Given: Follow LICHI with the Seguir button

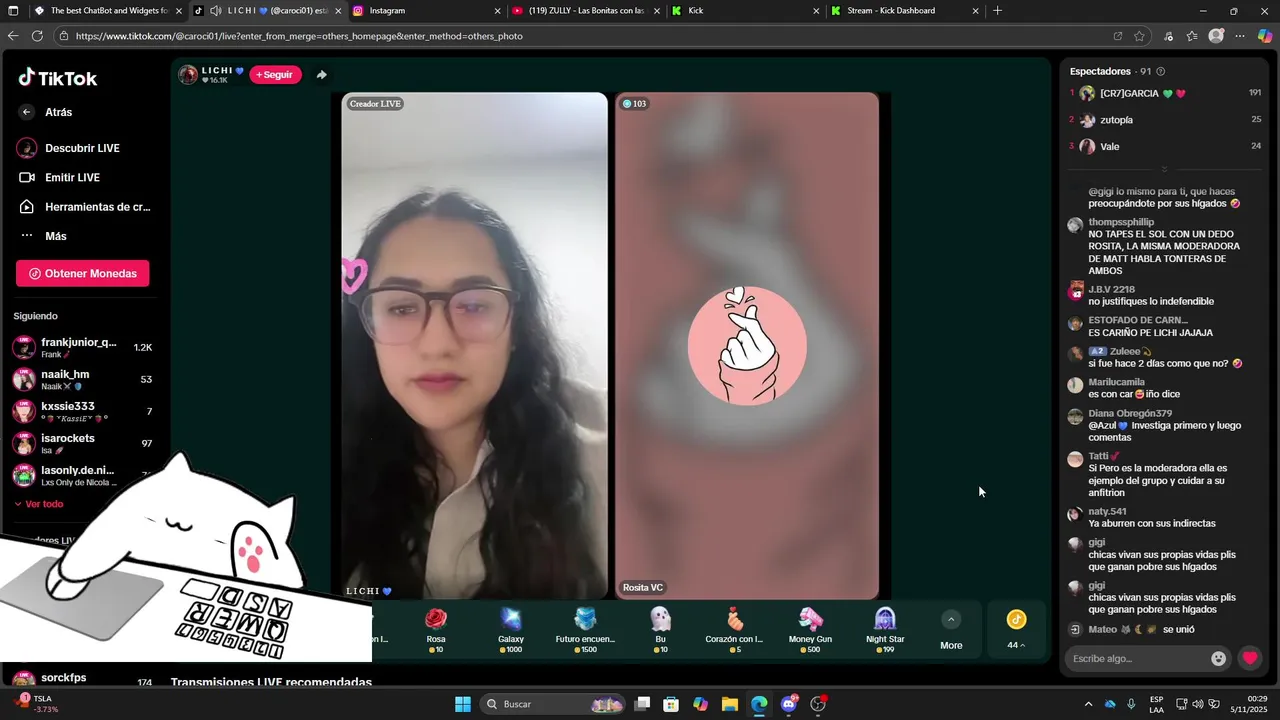Looking at the screenshot, I should (275, 75).
